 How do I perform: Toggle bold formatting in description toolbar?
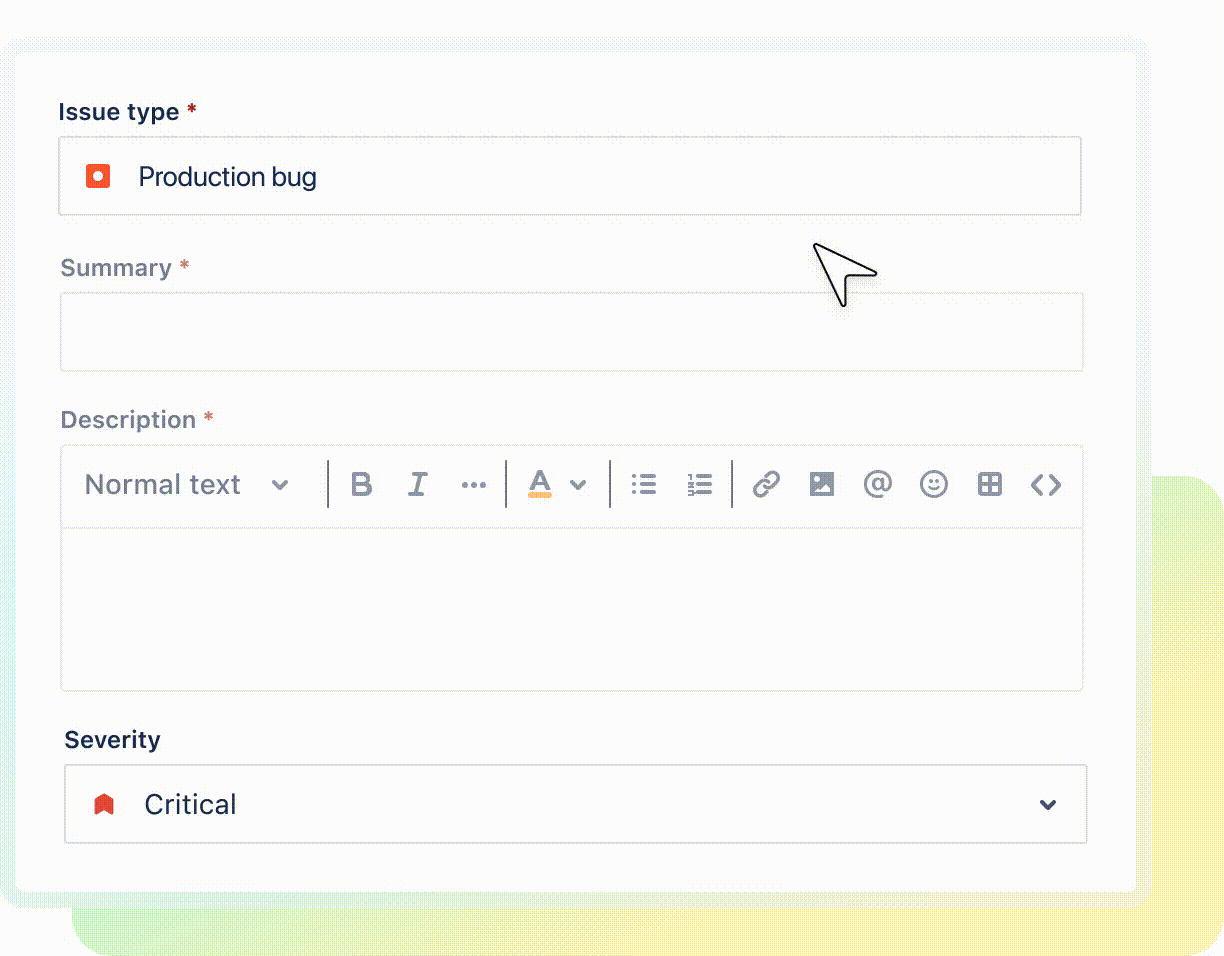coord(362,485)
